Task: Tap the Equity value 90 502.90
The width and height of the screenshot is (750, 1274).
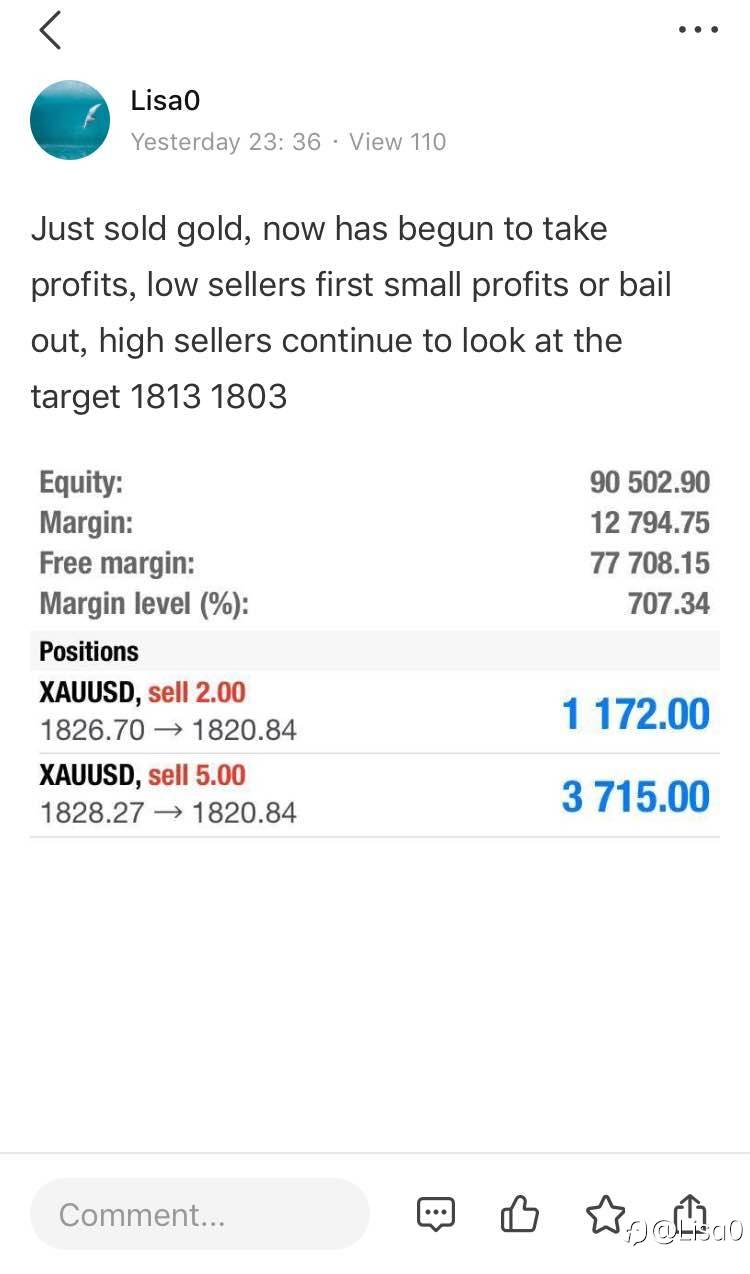Action: [649, 482]
